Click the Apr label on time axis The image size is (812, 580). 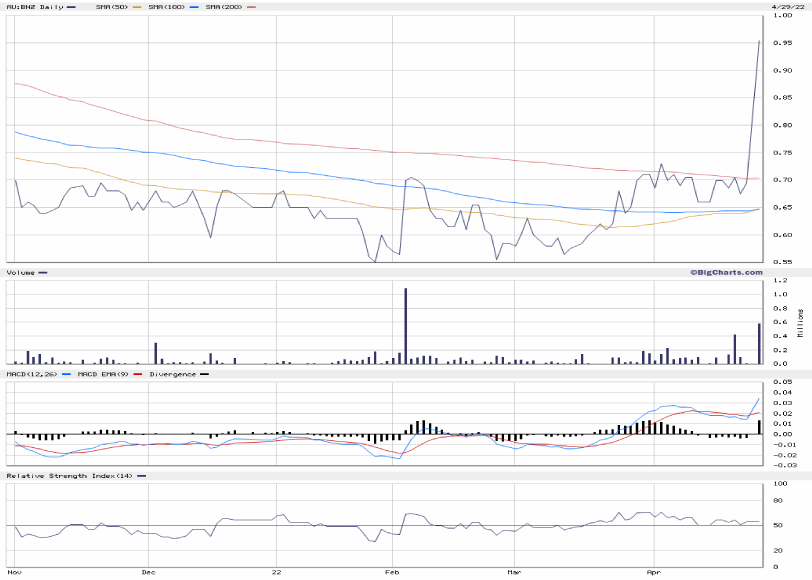653,573
